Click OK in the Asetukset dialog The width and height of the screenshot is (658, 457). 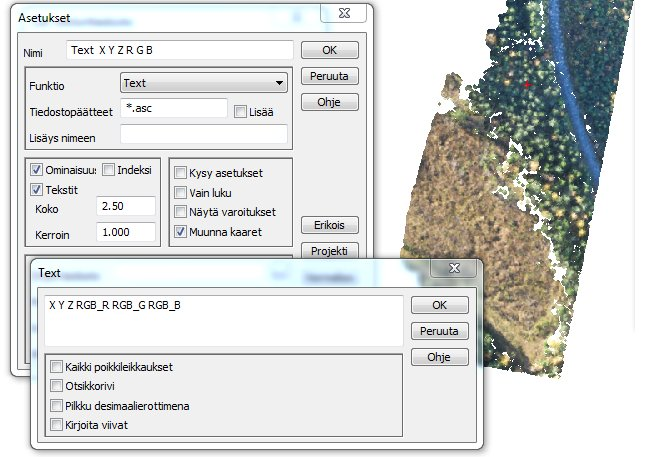point(330,50)
